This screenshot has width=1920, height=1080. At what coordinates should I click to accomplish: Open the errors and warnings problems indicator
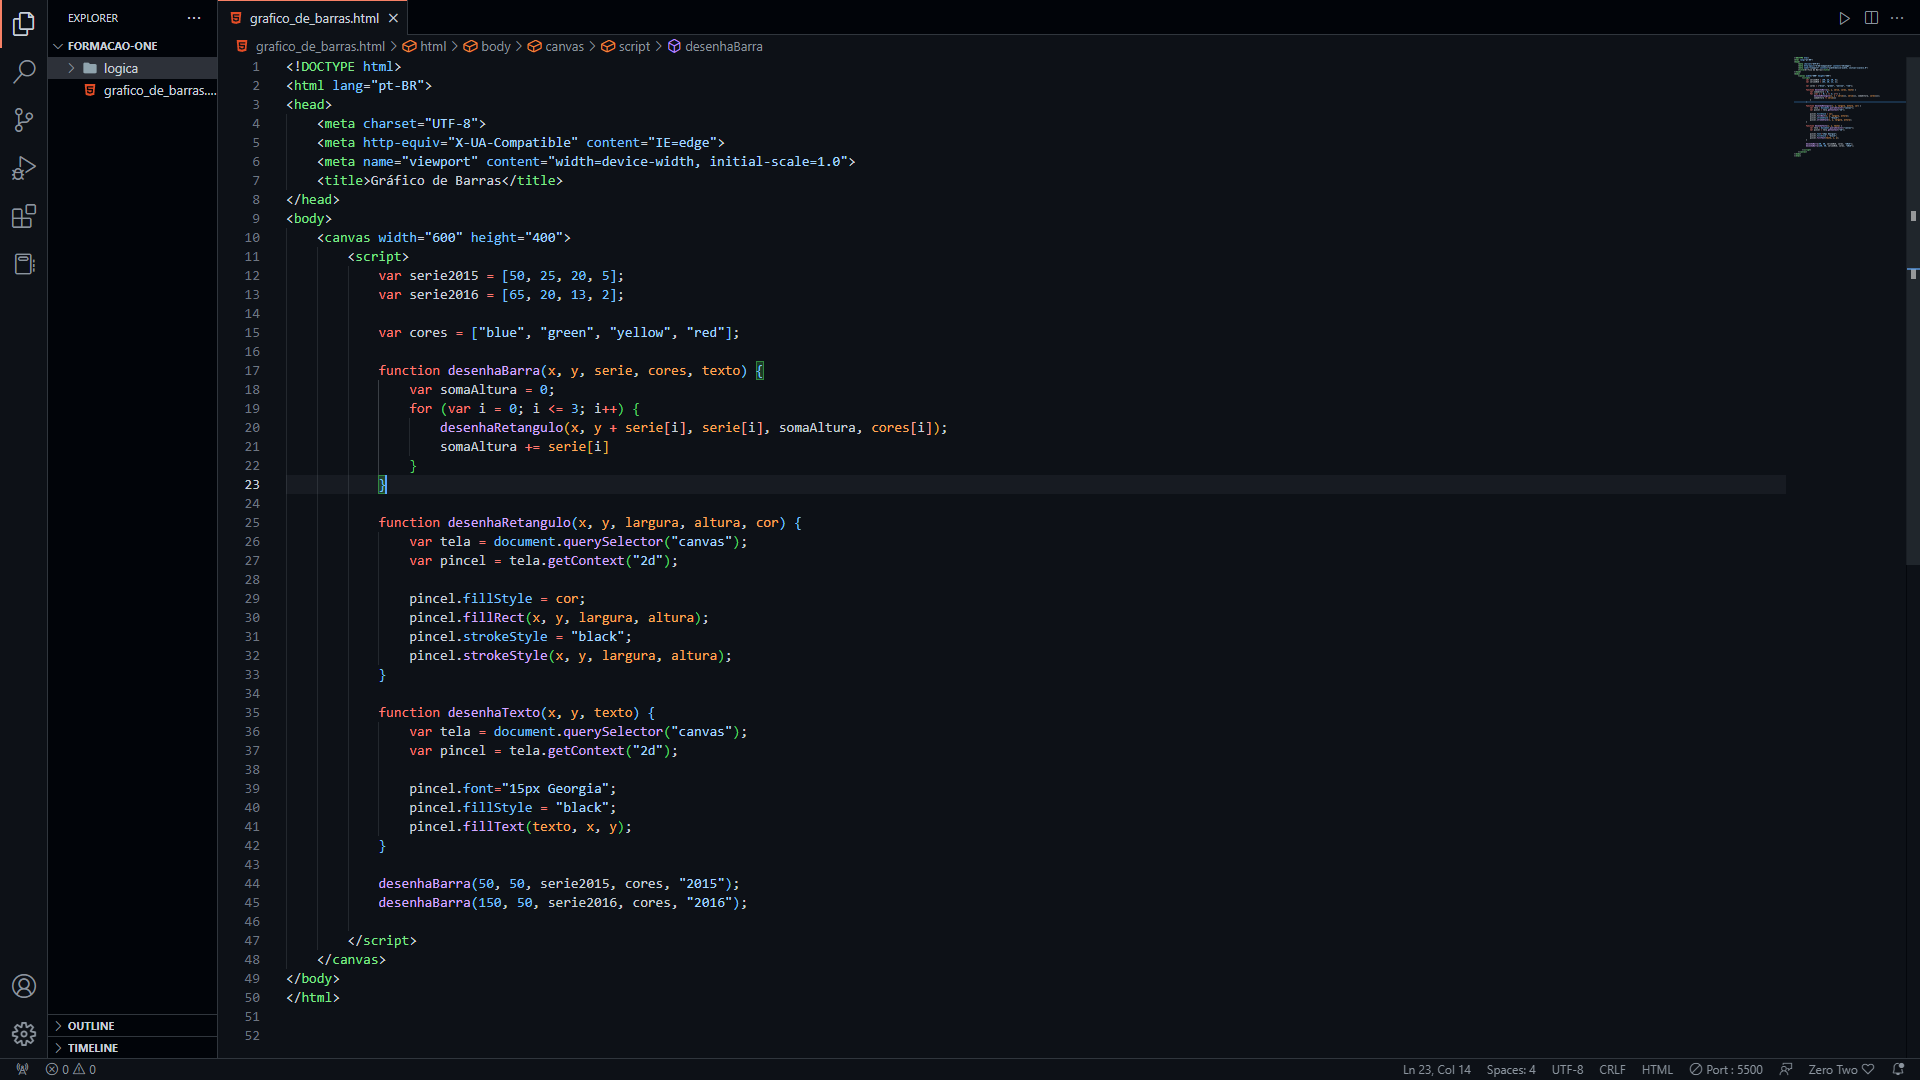click(71, 1069)
